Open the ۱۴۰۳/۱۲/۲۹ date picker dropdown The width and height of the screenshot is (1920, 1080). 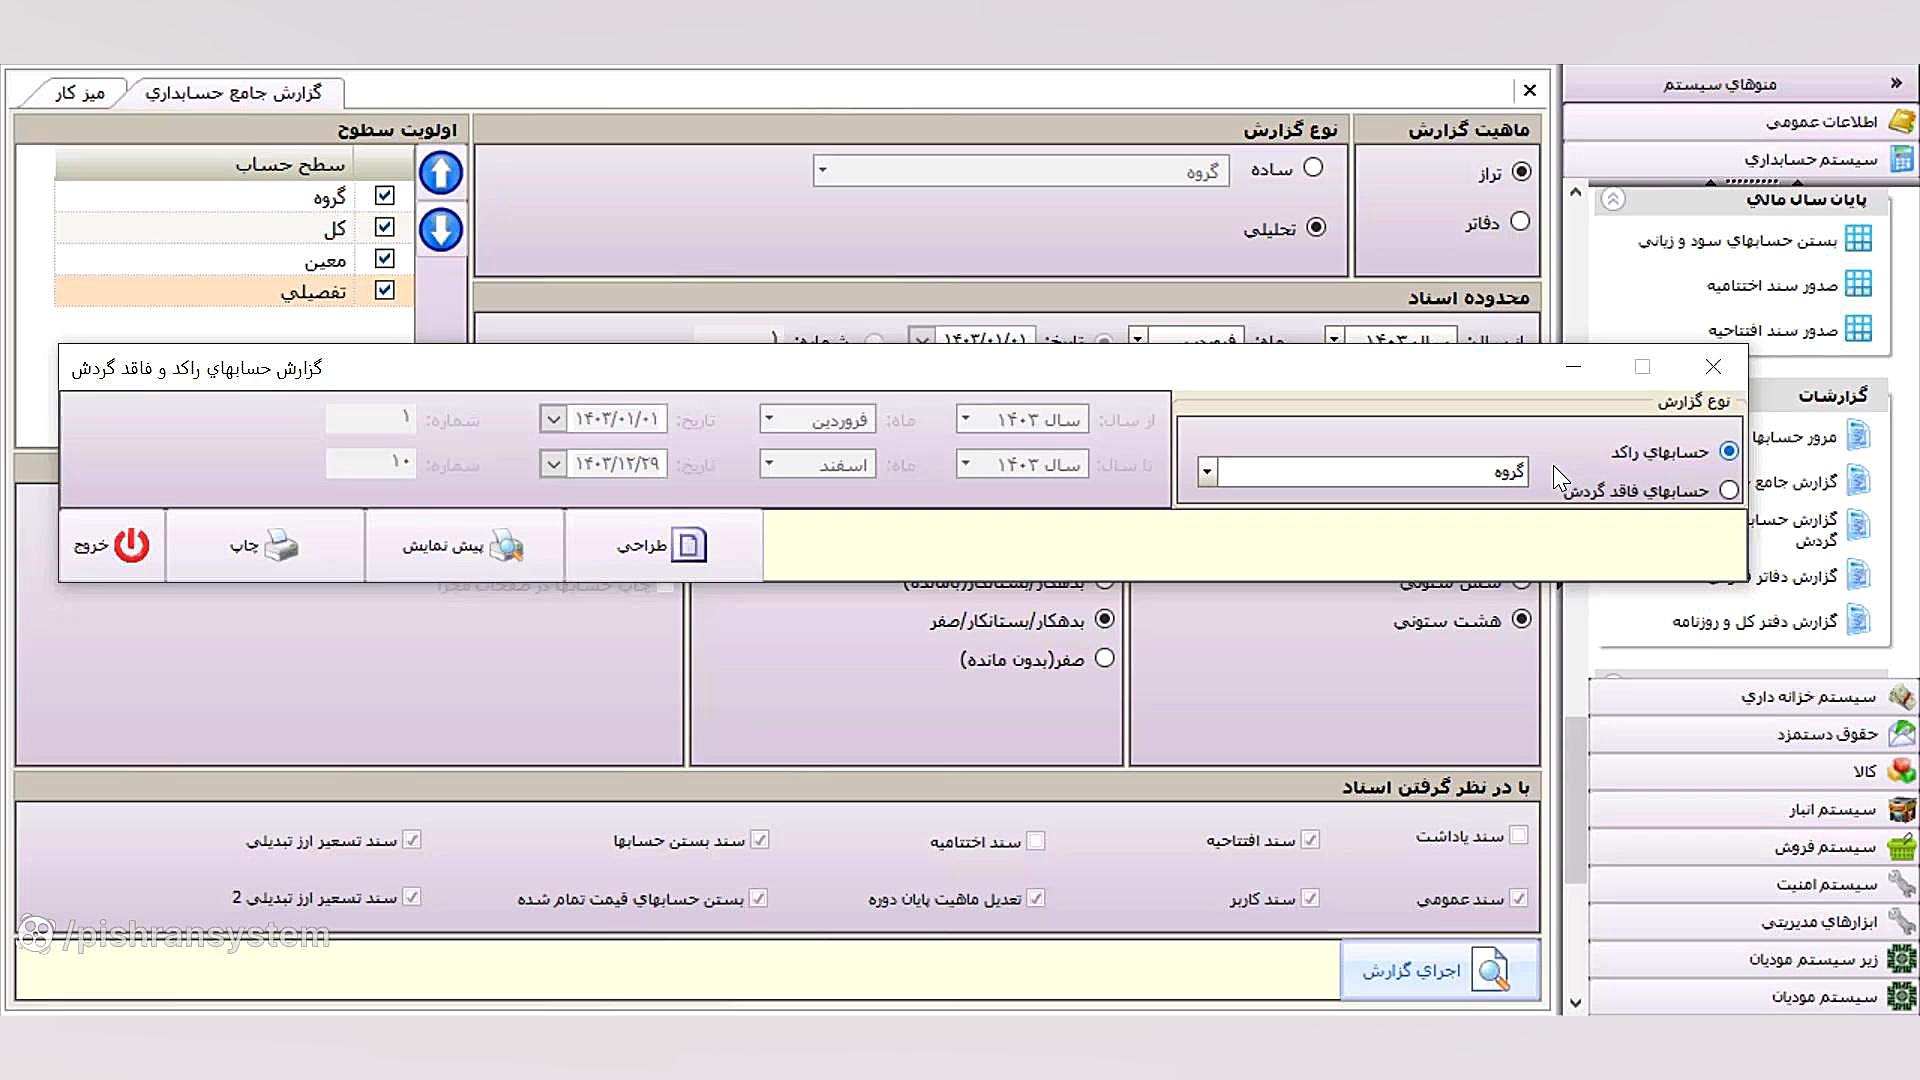point(553,464)
